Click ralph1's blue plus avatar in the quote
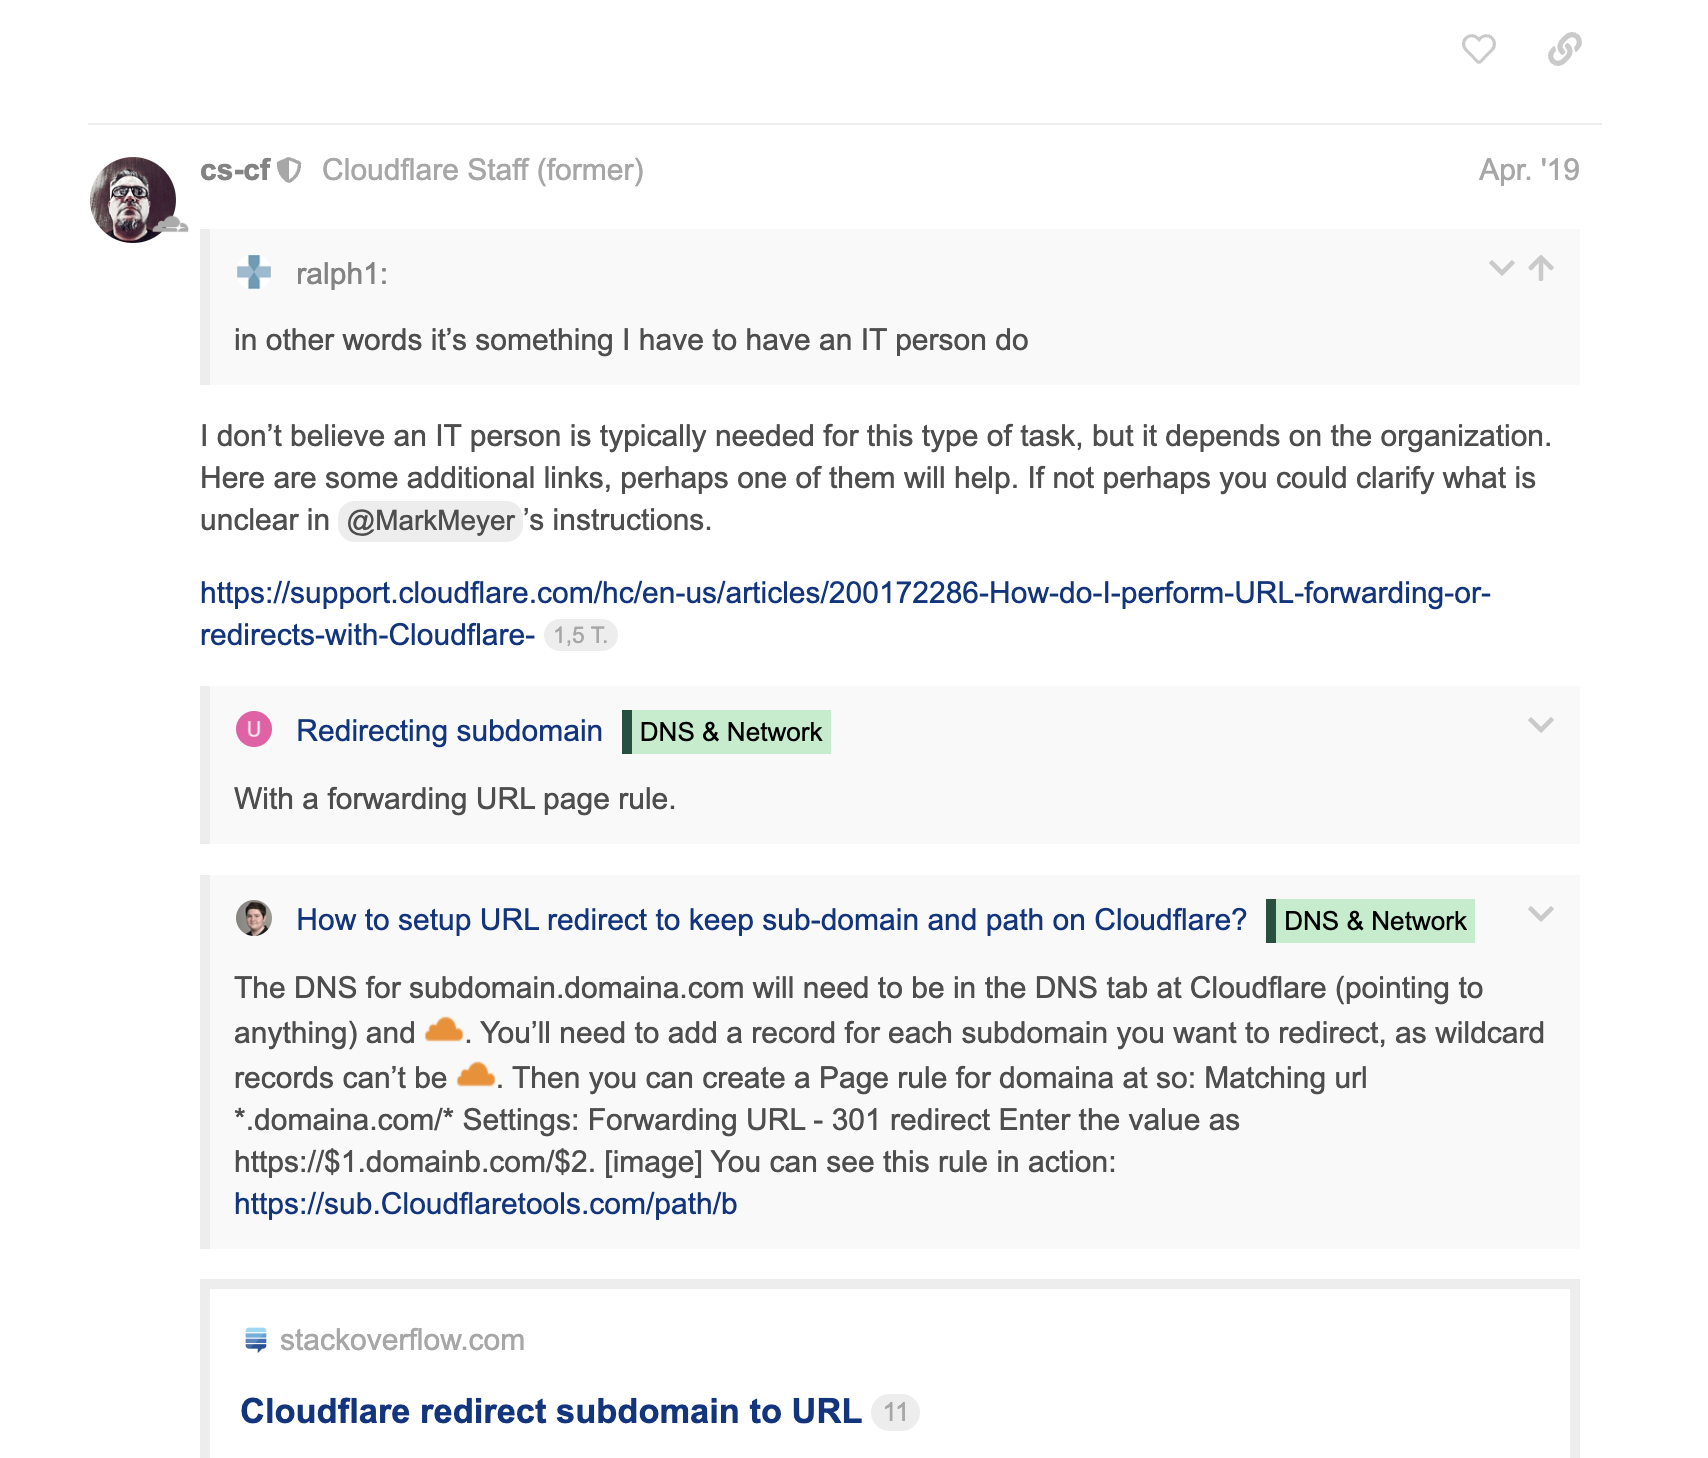This screenshot has width=1708, height=1458. click(x=254, y=272)
